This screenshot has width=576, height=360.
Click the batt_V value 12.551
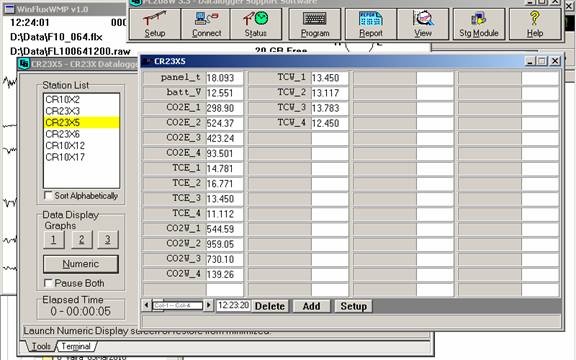(224, 93)
